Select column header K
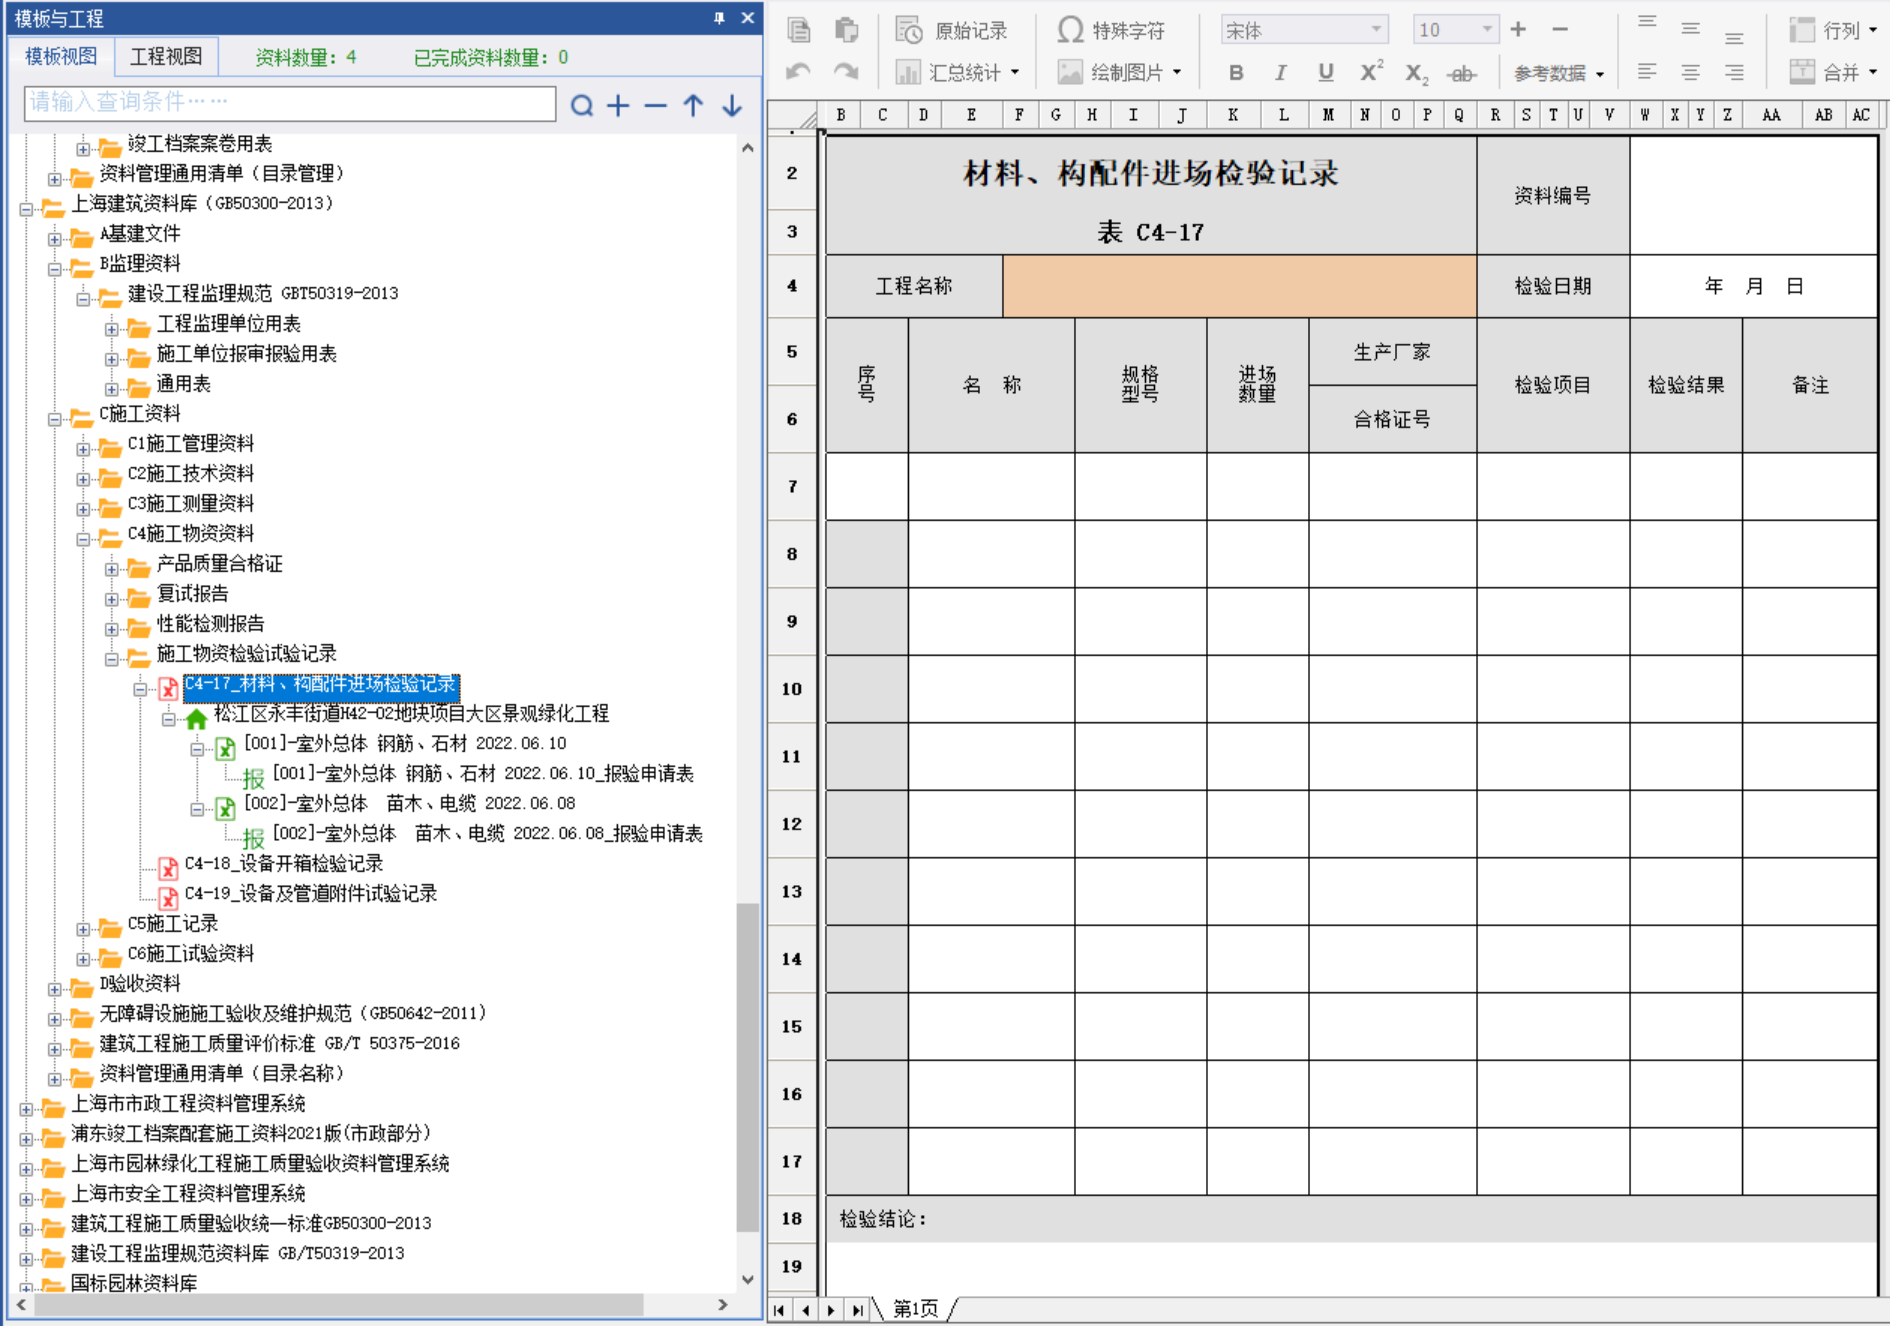Viewport: 1890px width, 1326px height. point(1233,115)
